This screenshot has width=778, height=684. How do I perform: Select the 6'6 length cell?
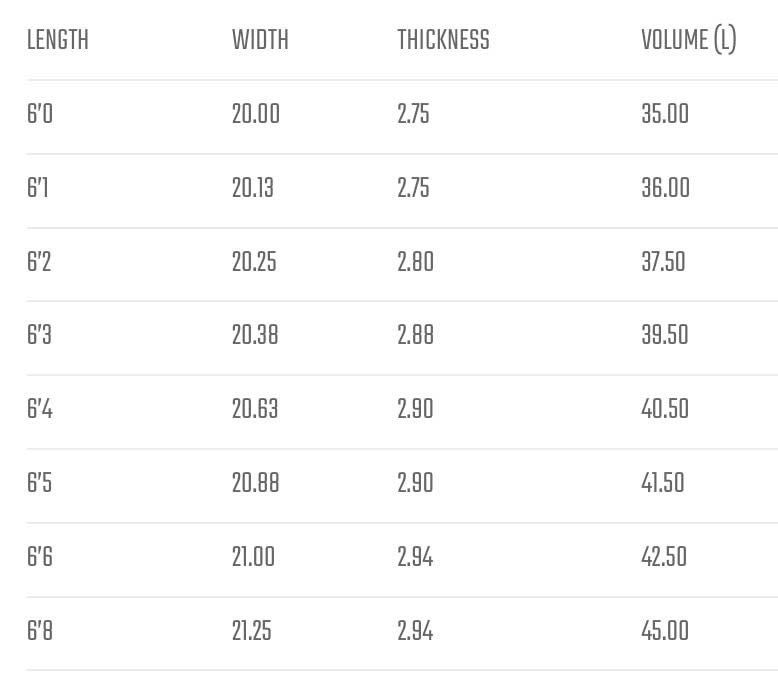(x=40, y=557)
